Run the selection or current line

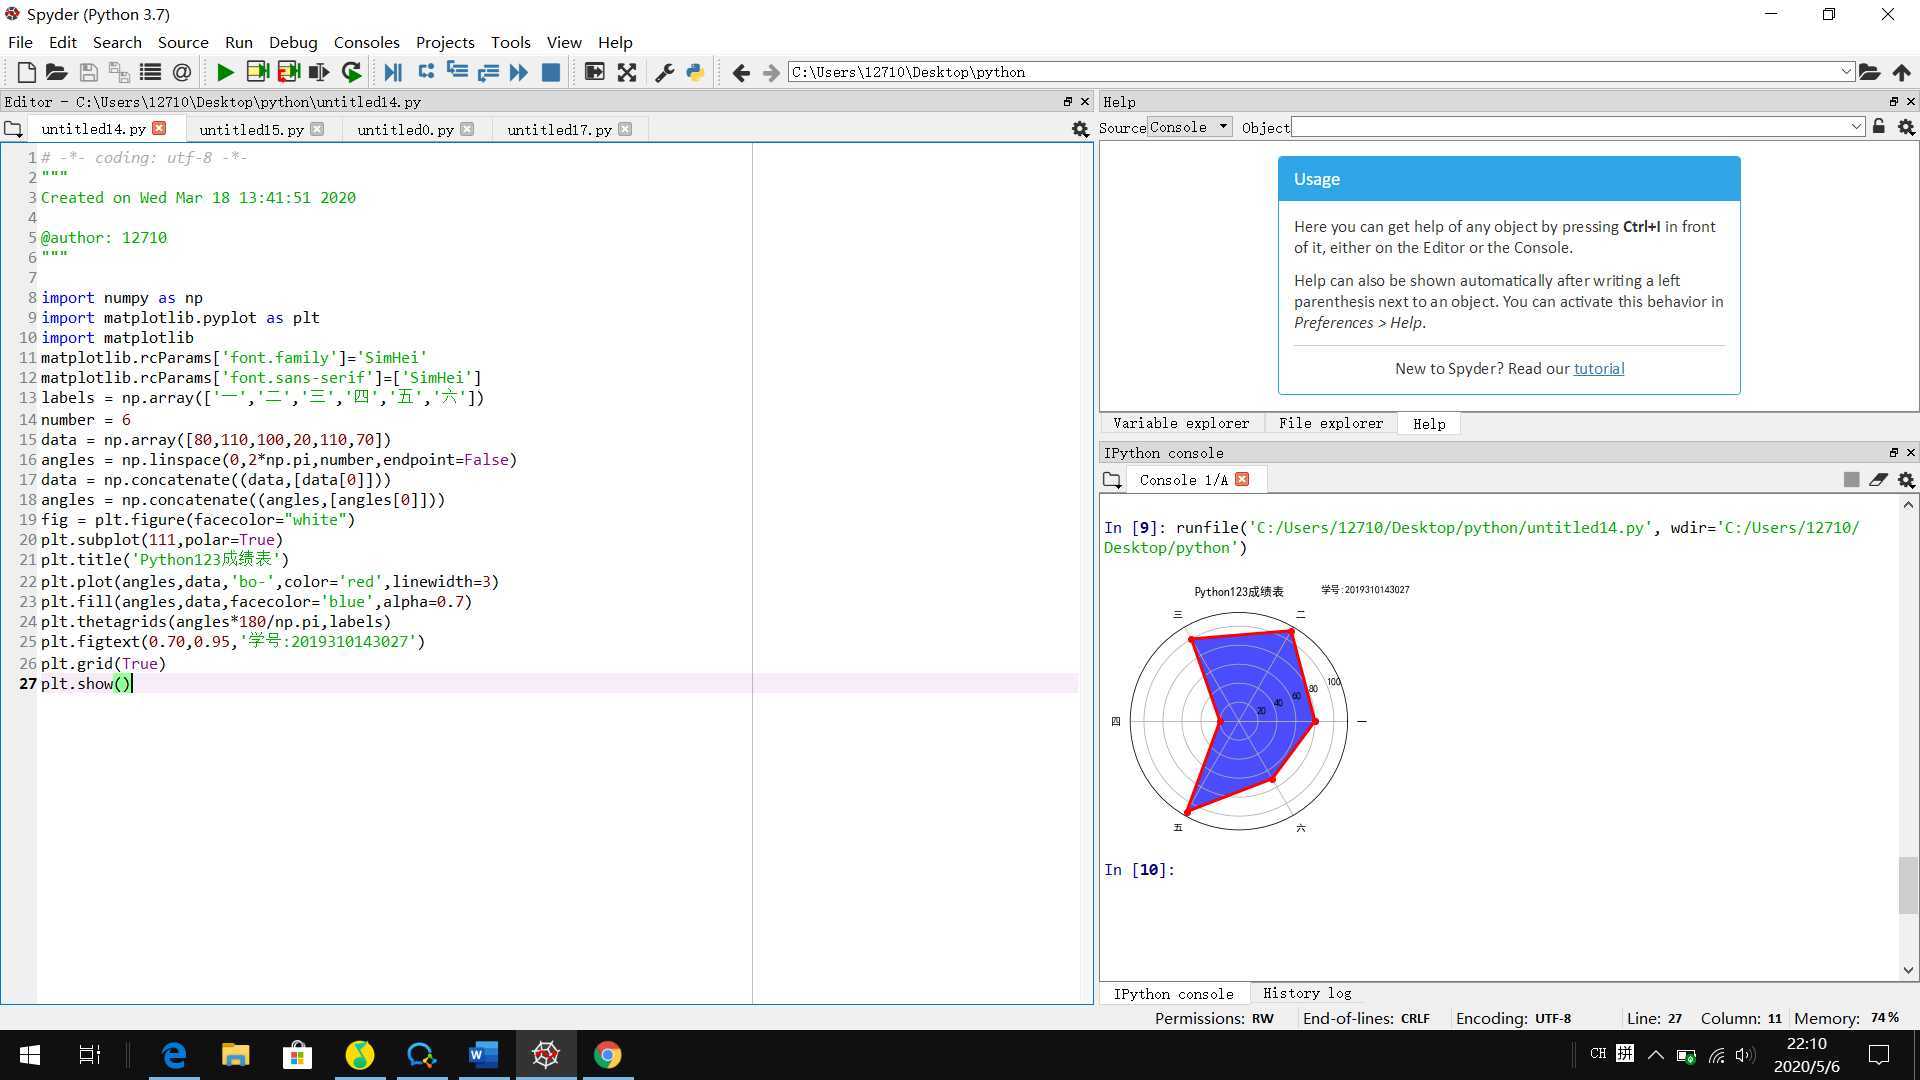[319, 72]
